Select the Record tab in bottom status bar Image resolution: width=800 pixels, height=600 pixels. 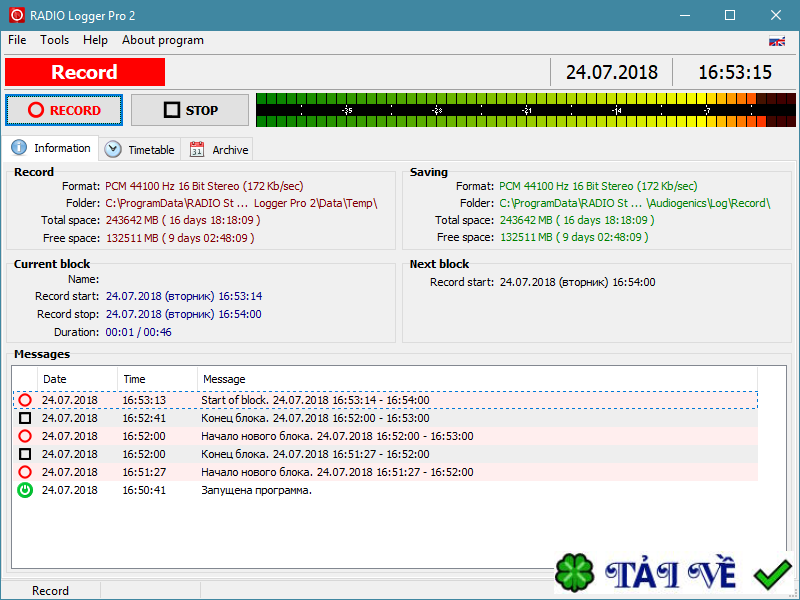click(51, 590)
